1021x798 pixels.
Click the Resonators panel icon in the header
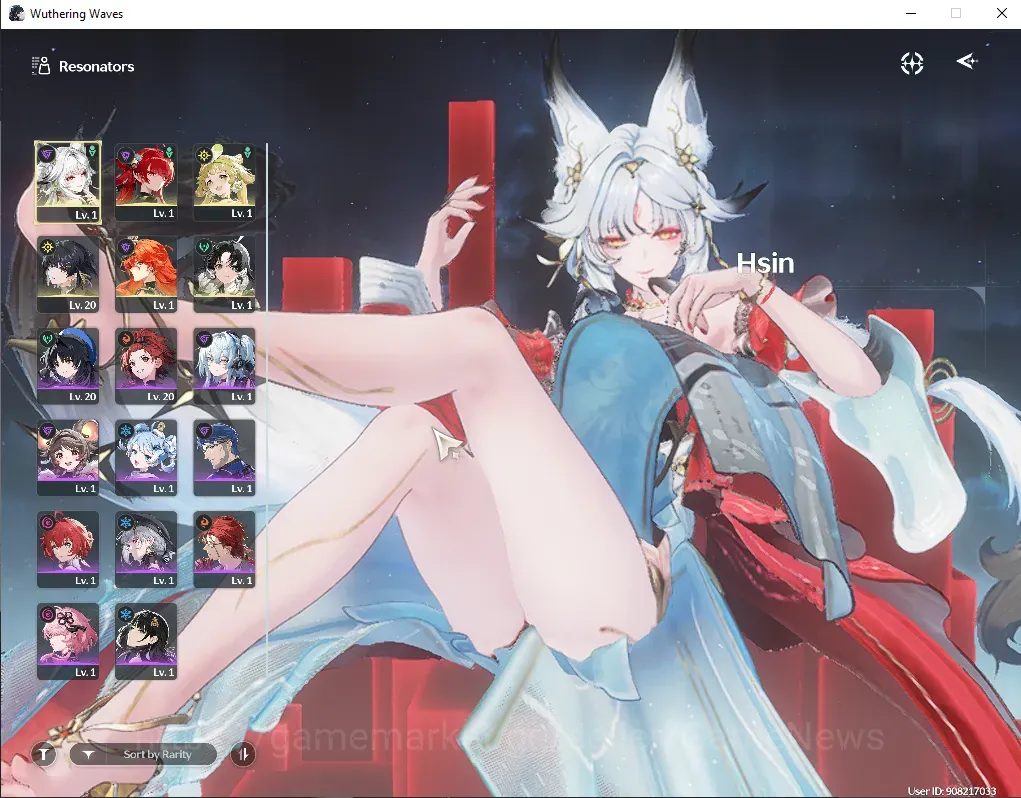pos(41,66)
